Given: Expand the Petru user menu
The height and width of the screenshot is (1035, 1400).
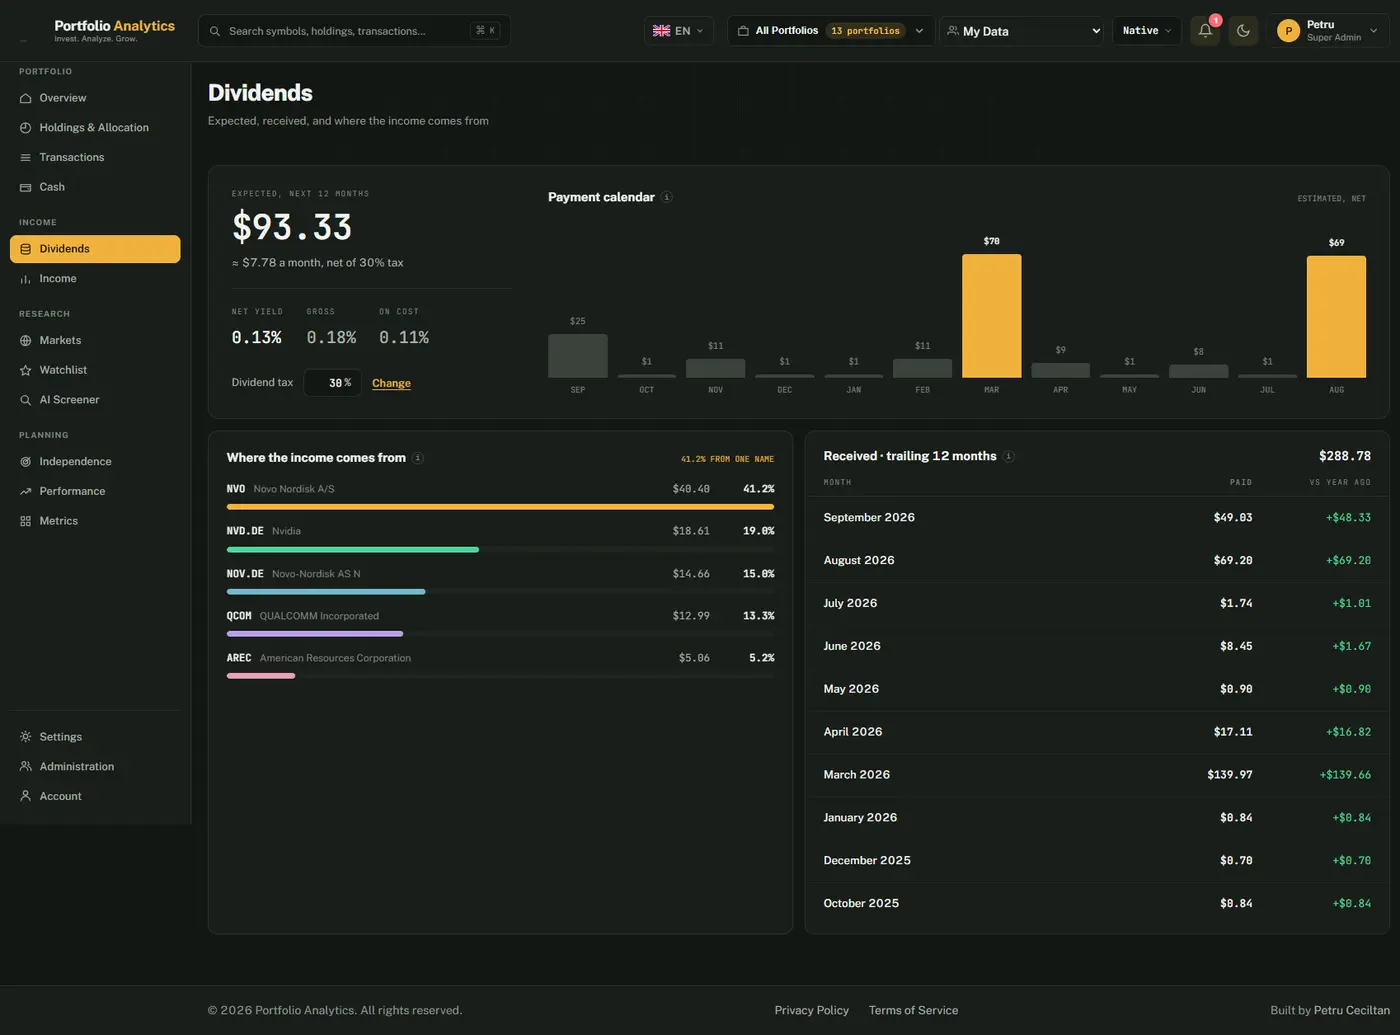Looking at the screenshot, I should [x=1329, y=31].
